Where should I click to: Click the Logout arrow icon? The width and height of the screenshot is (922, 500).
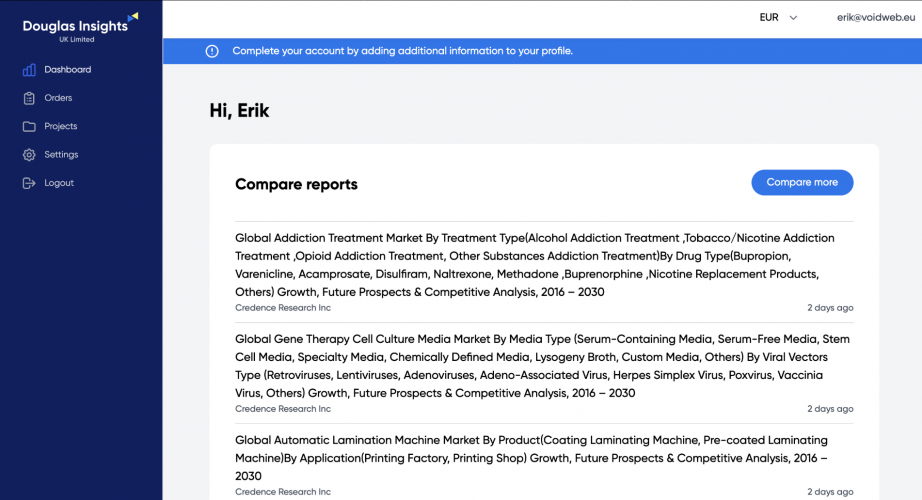click(29, 183)
